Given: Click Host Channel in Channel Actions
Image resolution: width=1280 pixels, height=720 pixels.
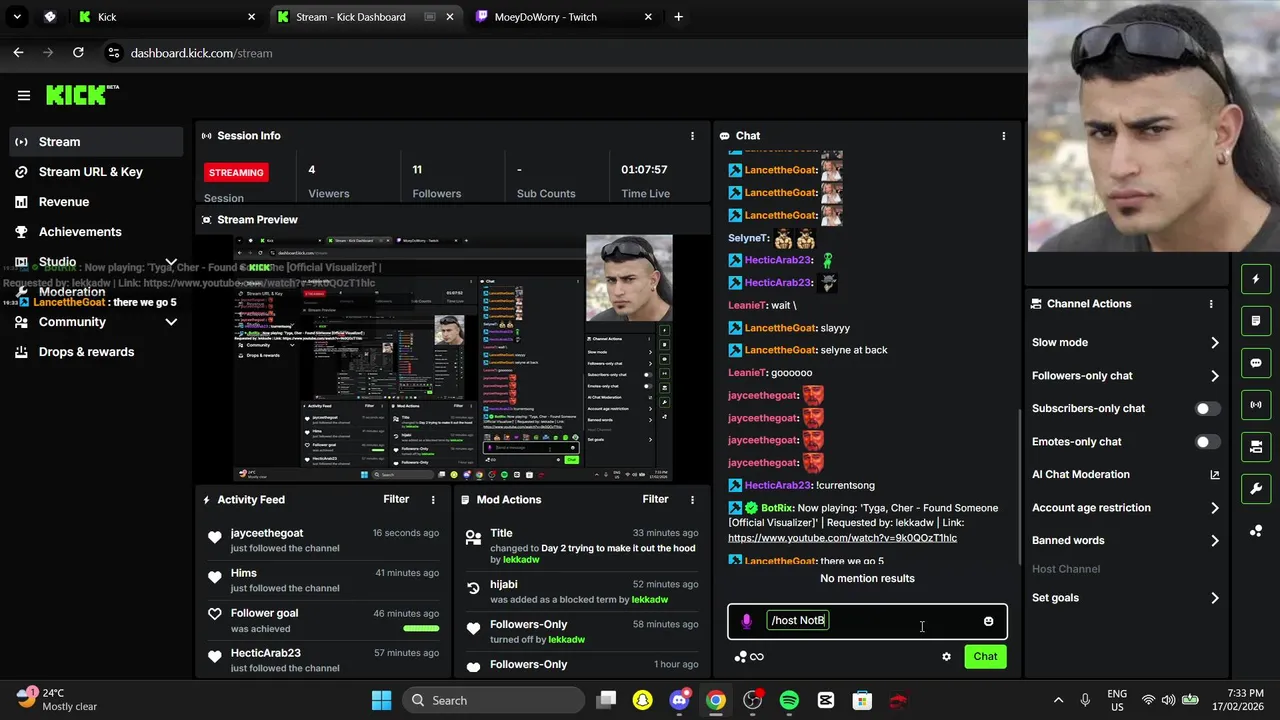Looking at the screenshot, I should tap(1066, 569).
